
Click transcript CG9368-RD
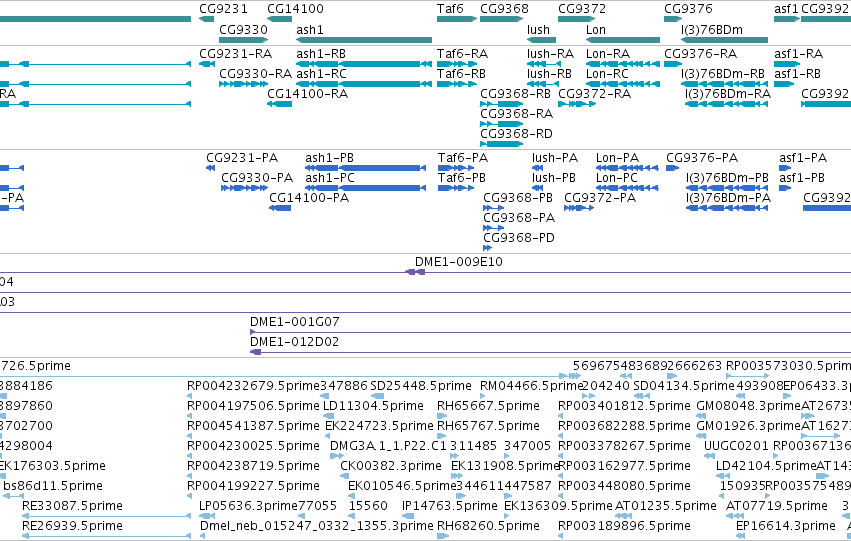click(501, 144)
